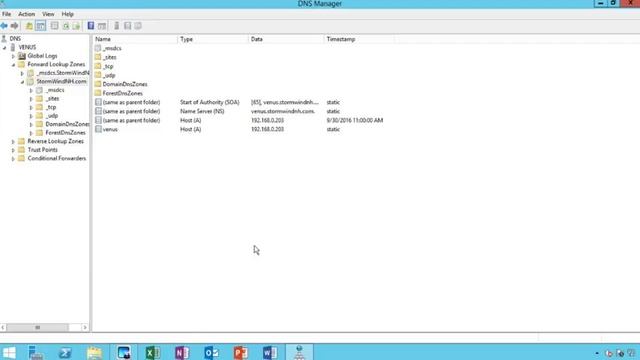Toggle the Show/Hide Console Tree icon

tap(40, 26)
